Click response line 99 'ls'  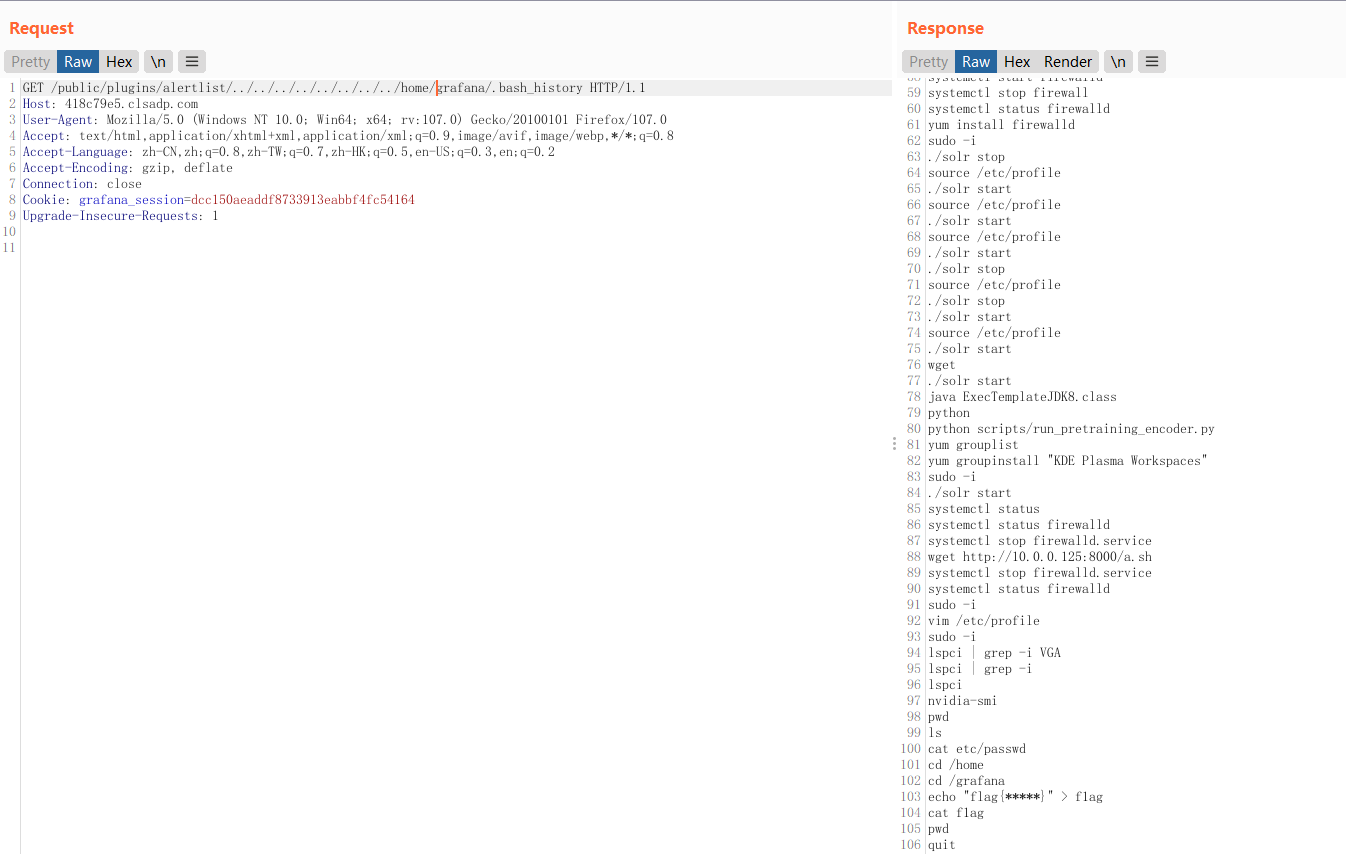[935, 733]
